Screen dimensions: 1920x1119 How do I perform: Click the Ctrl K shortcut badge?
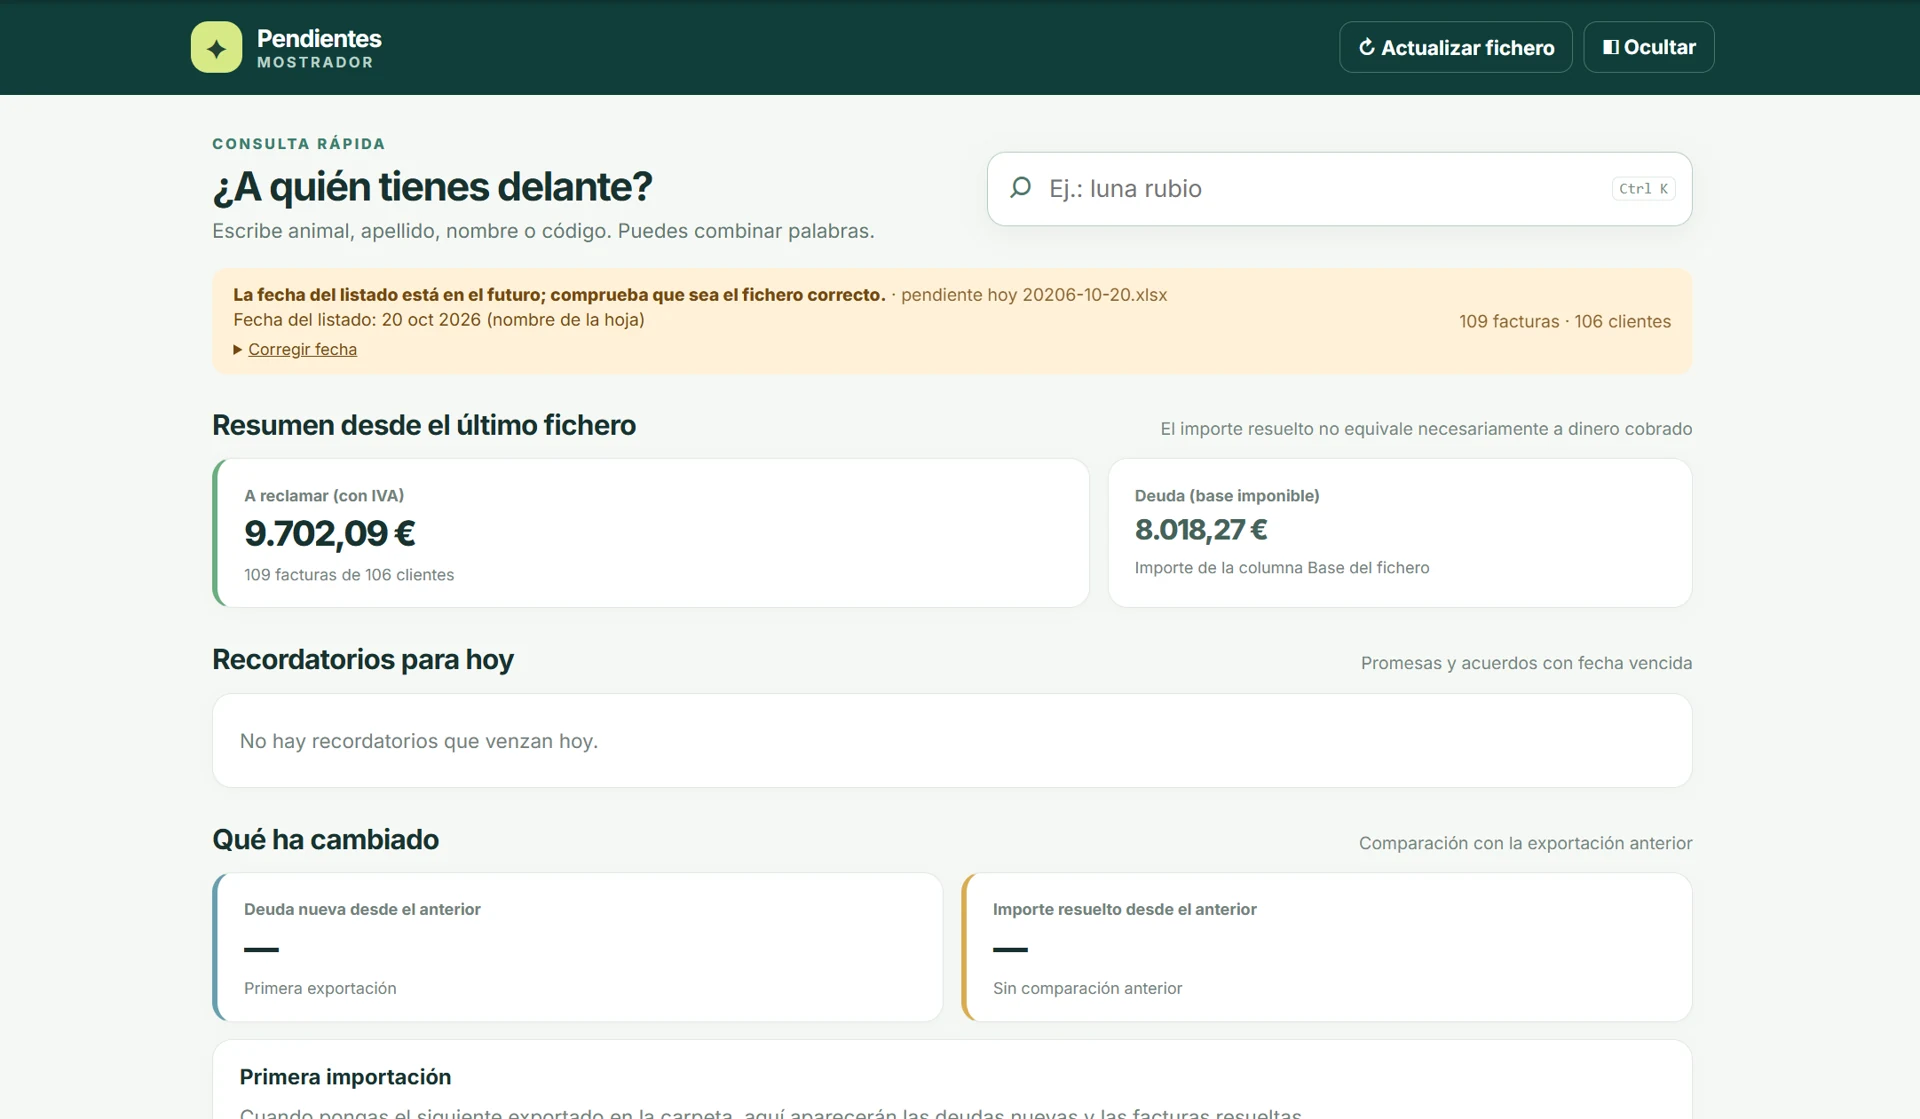1643,189
